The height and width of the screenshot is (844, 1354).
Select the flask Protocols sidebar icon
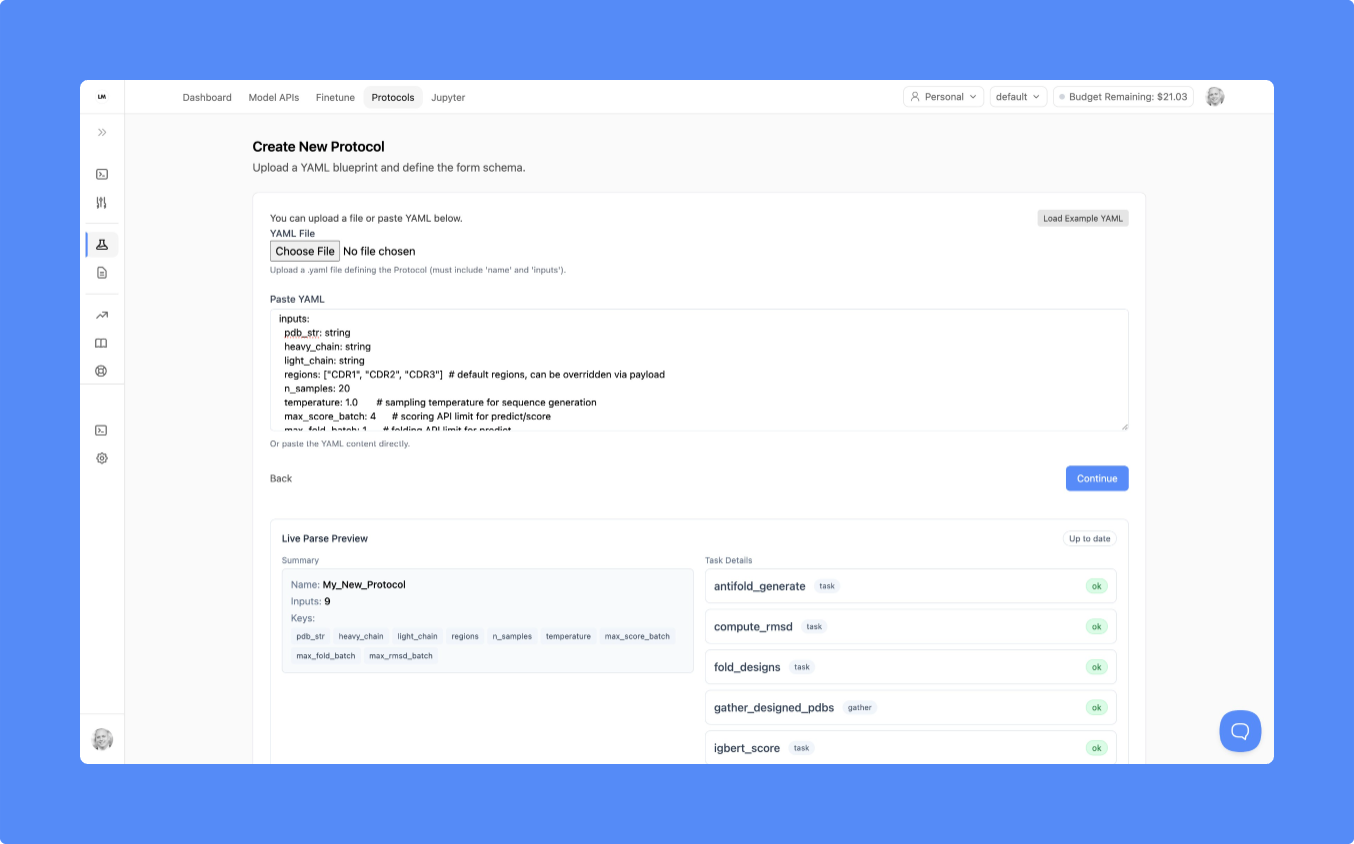[102, 245]
